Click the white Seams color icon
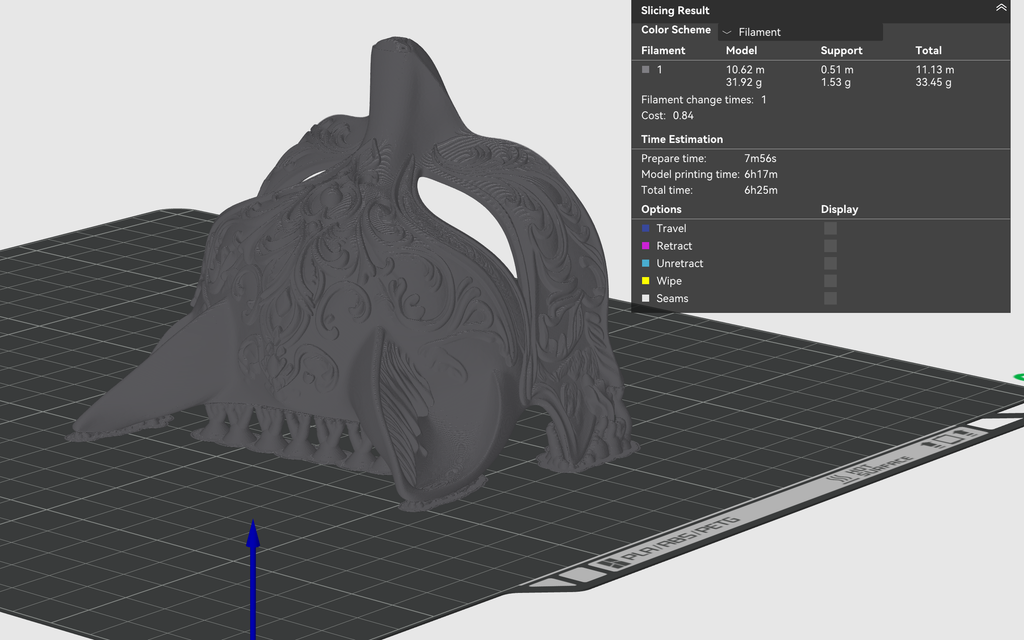1024x640 pixels. pyautogui.click(x=646, y=298)
